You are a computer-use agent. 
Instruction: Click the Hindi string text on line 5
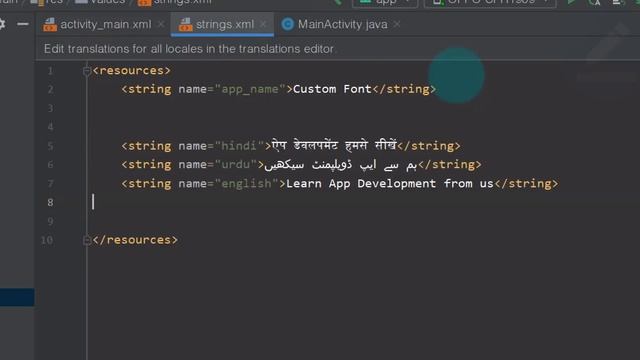(x=334, y=145)
